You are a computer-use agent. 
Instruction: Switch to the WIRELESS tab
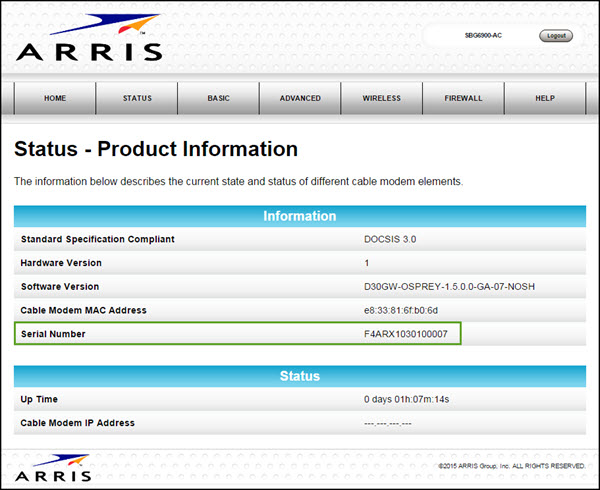click(x=381, y=98)
